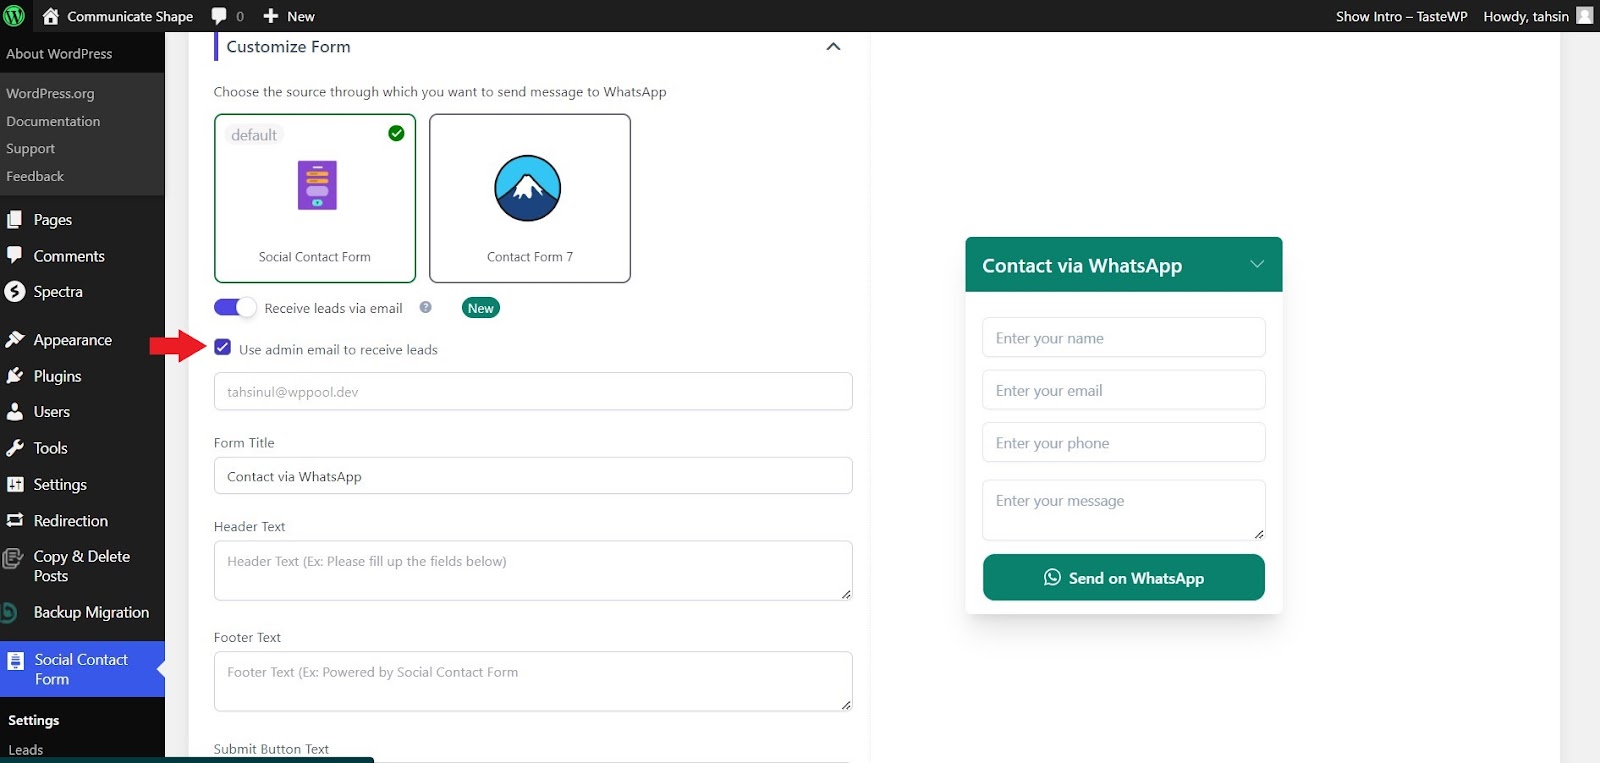
Task: Click the Comments sidebar label
Action: (69, 256)
